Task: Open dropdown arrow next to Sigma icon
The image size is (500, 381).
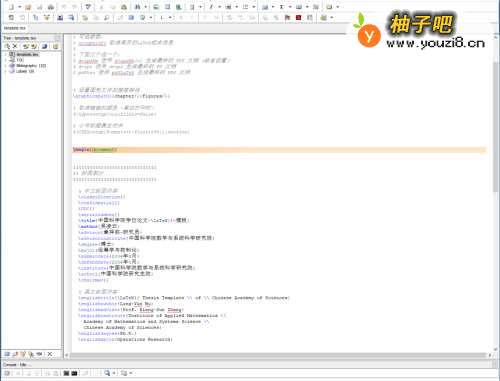Action: [290, 7]
